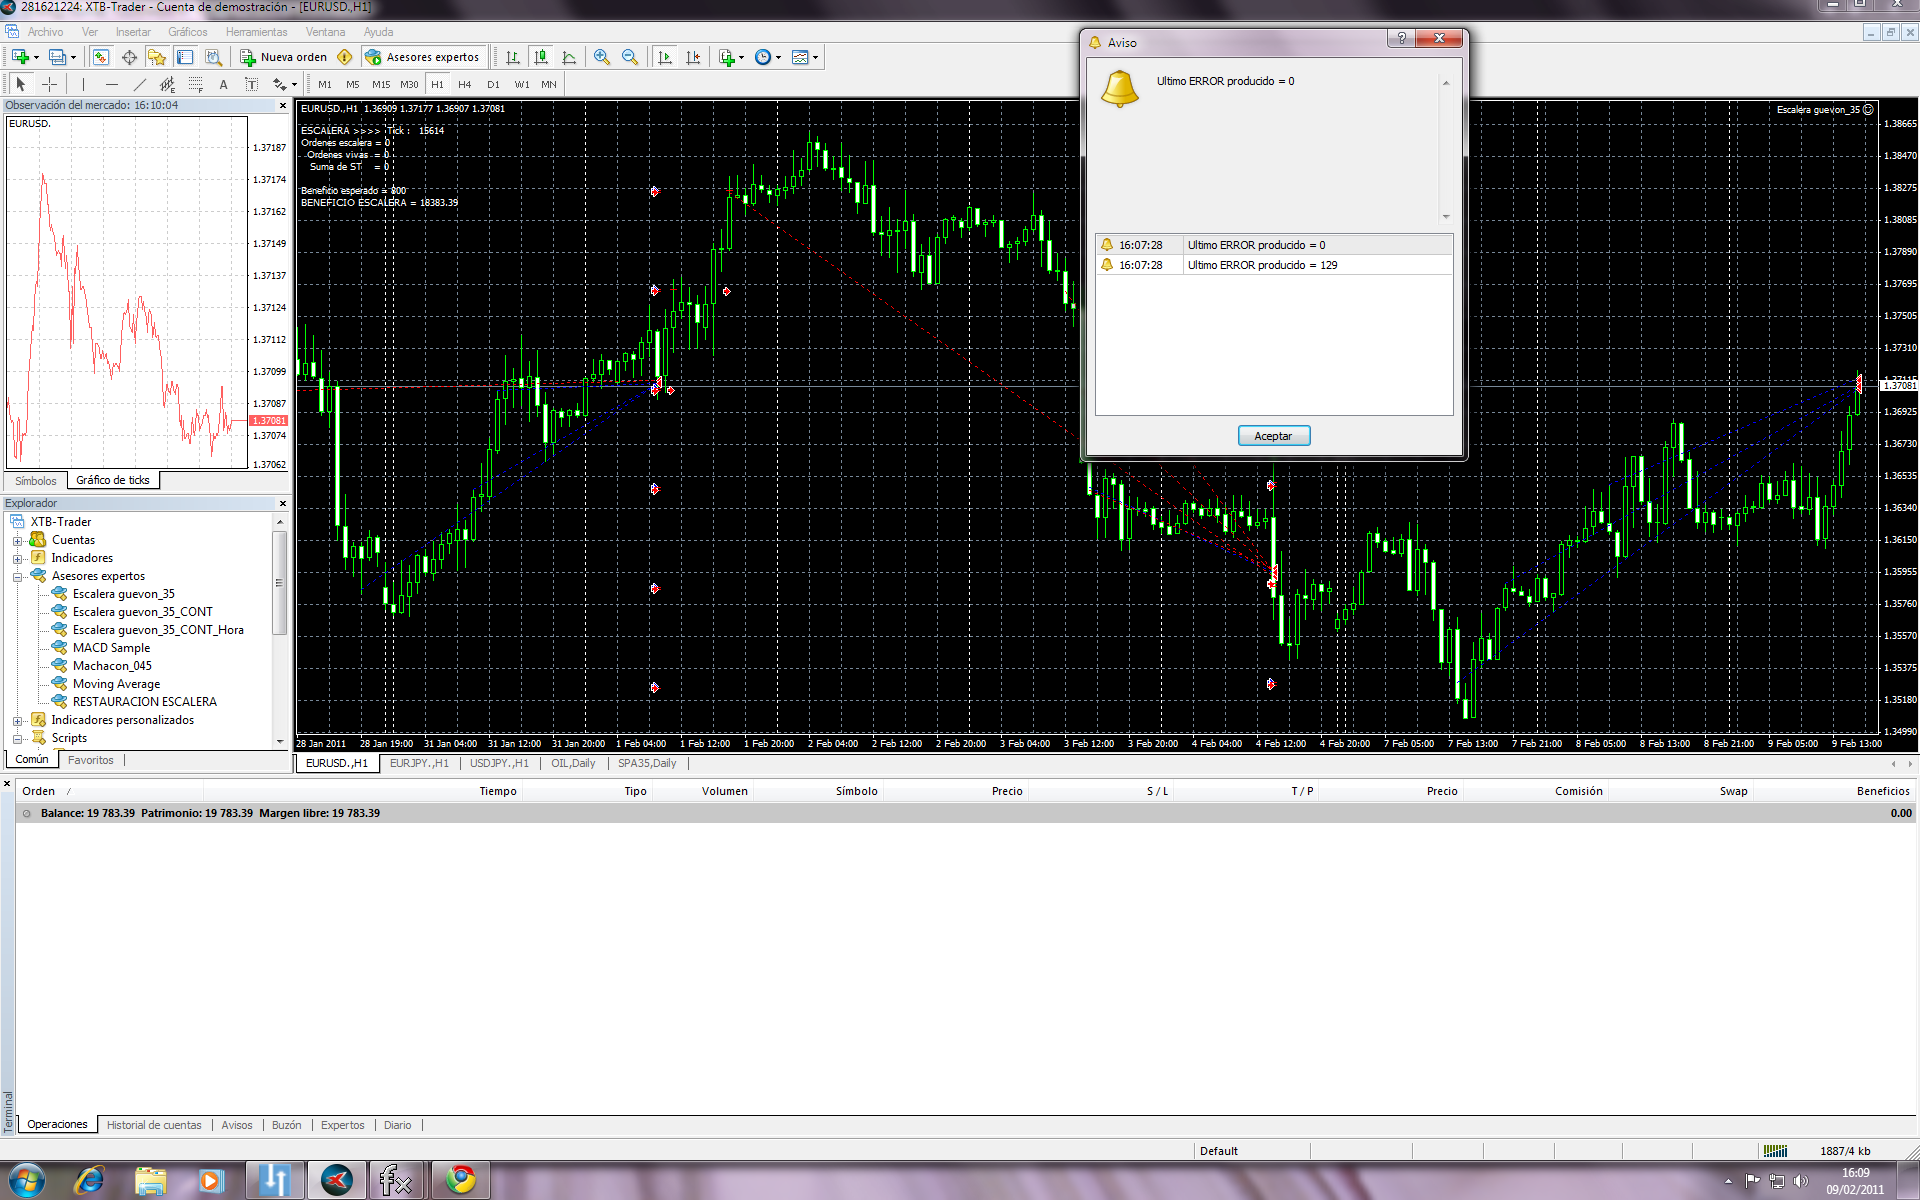Select the crosshair tool

point(49,85)
